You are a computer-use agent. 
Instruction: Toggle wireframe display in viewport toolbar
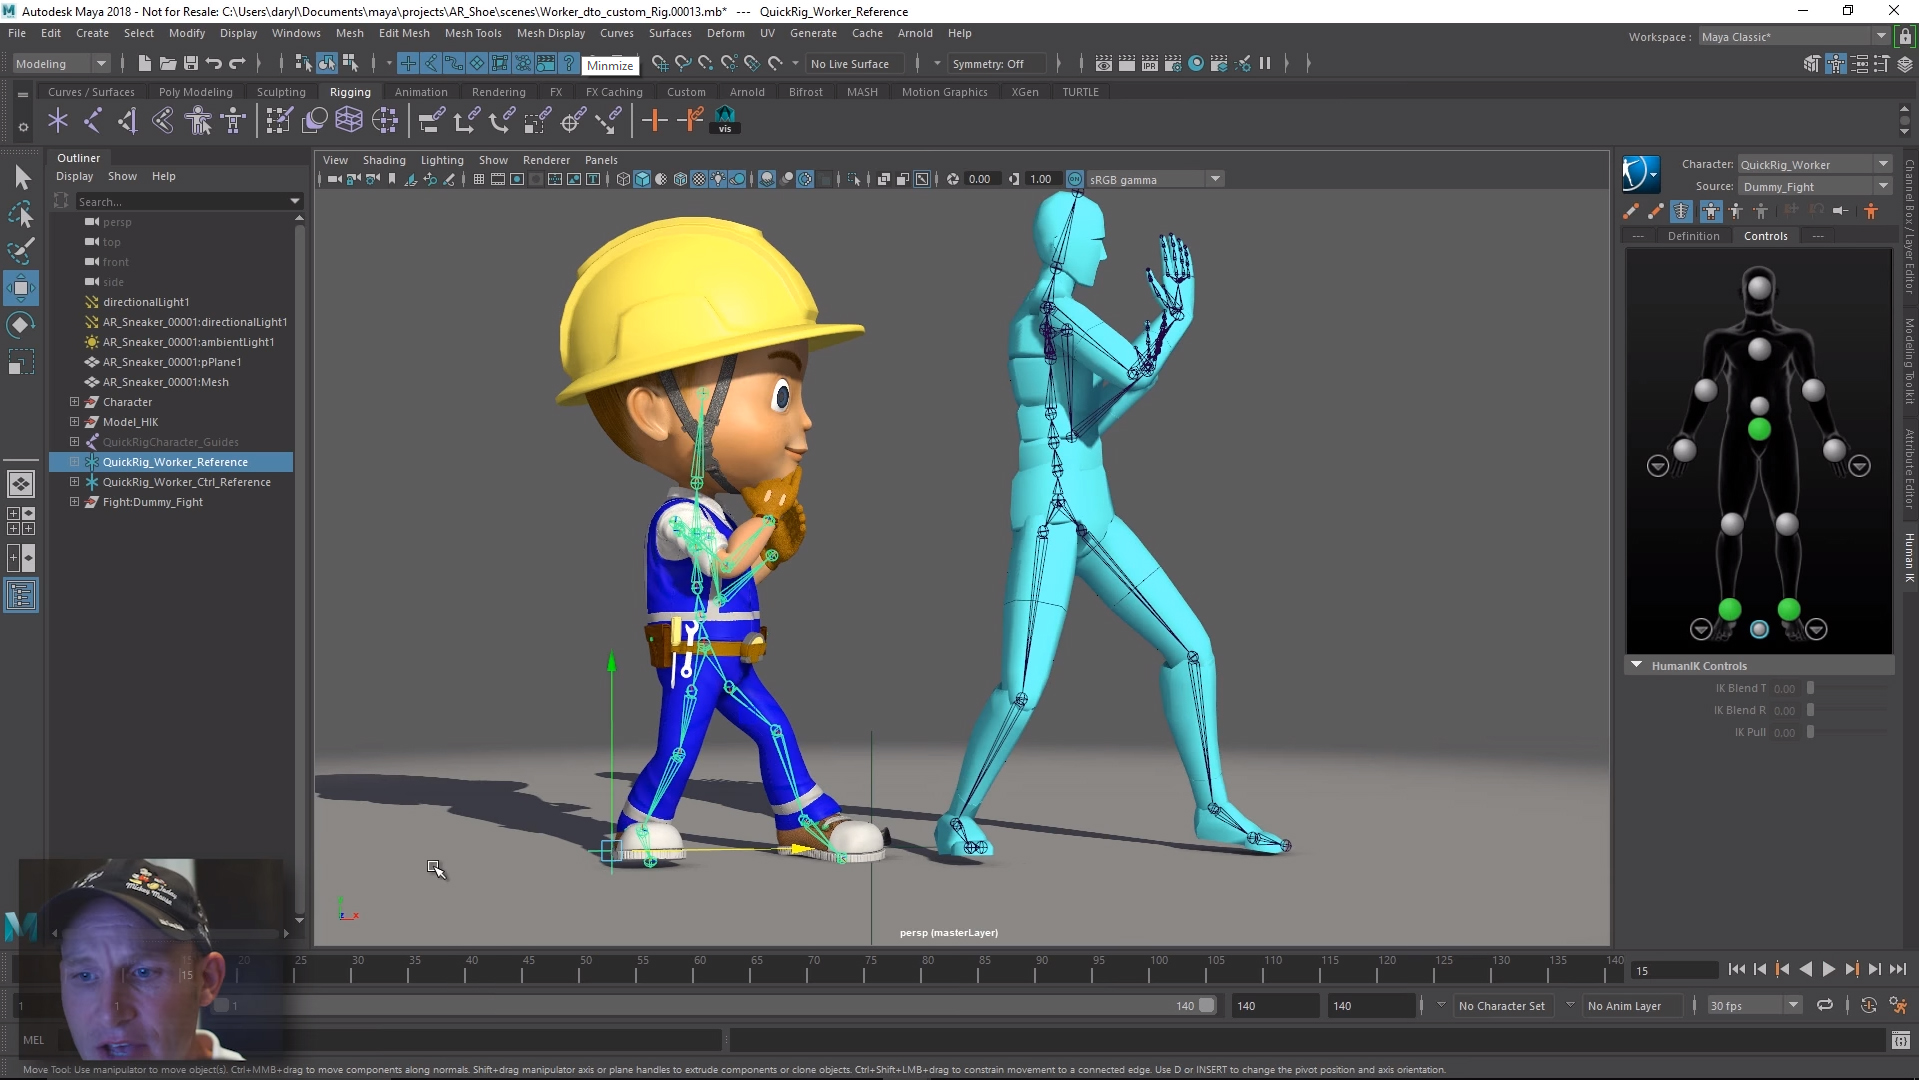(623, 180)
